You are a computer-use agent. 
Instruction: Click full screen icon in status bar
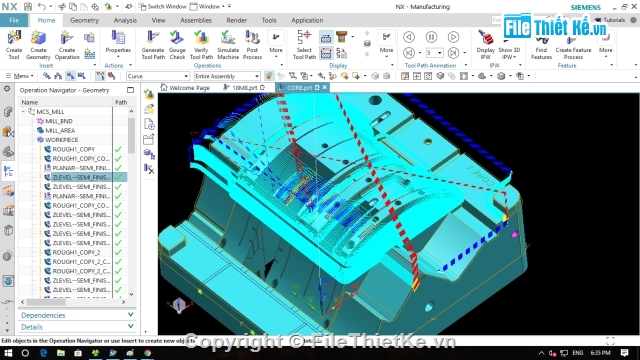click(x=610, y=340)
